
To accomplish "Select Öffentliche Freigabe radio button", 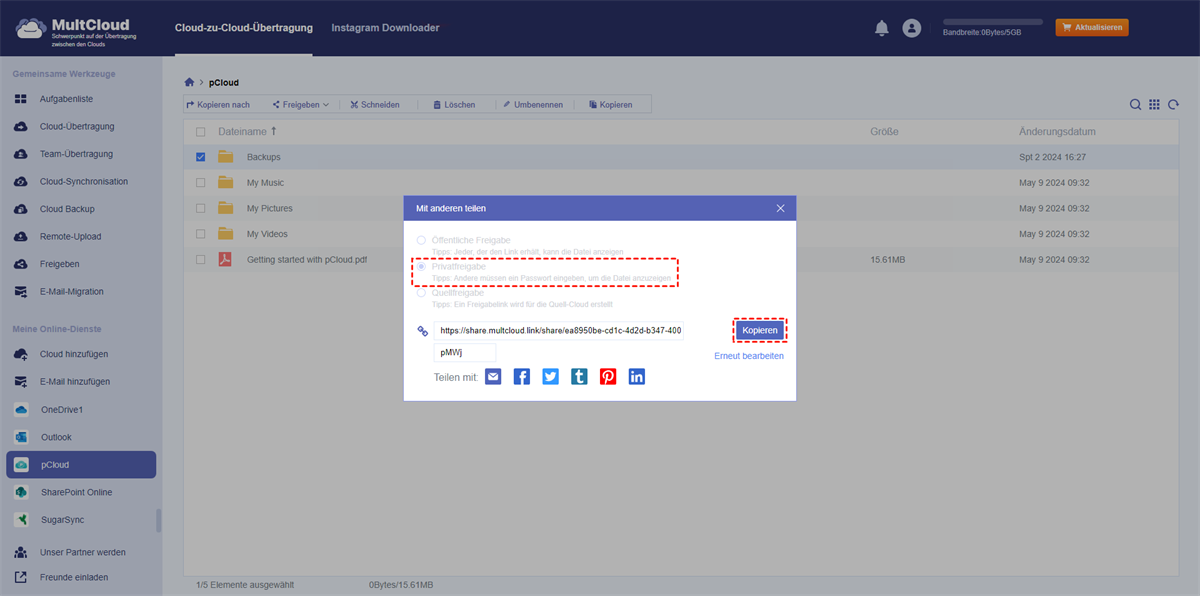I will (421, 240).
